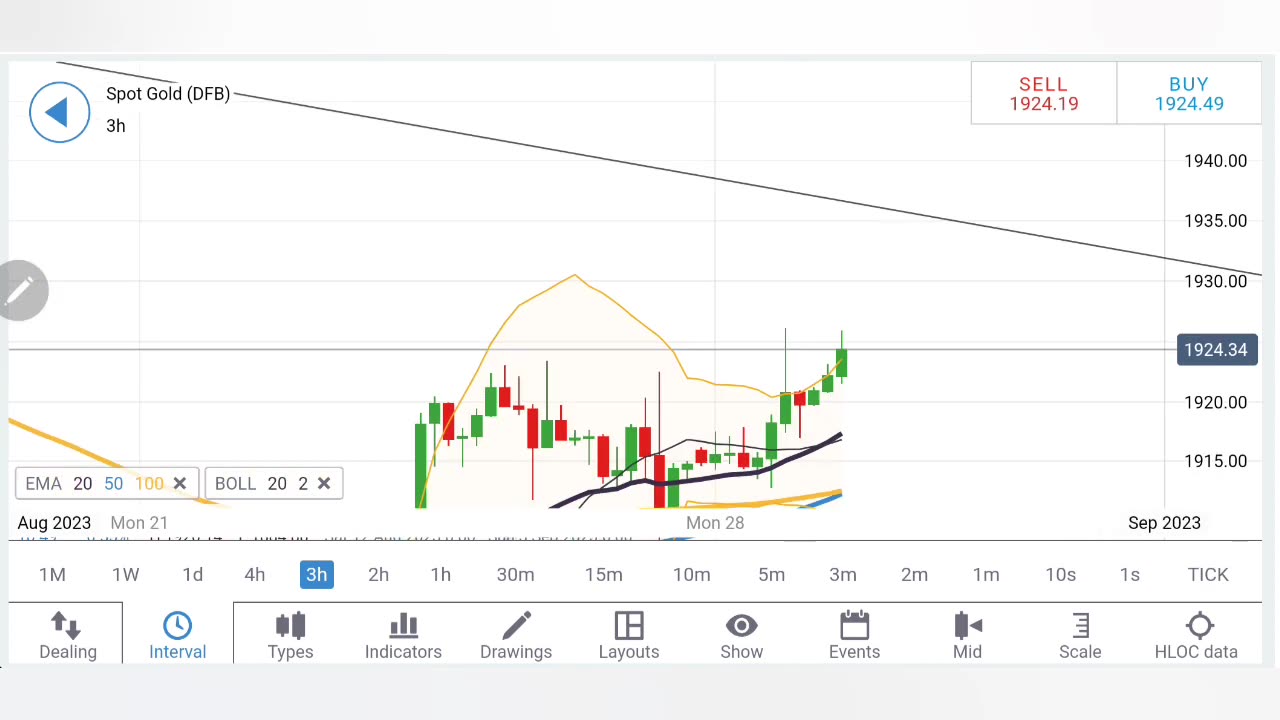Open the Layouts options
The height and width of the screenshot is (720, 1280).
coord(629,636)
